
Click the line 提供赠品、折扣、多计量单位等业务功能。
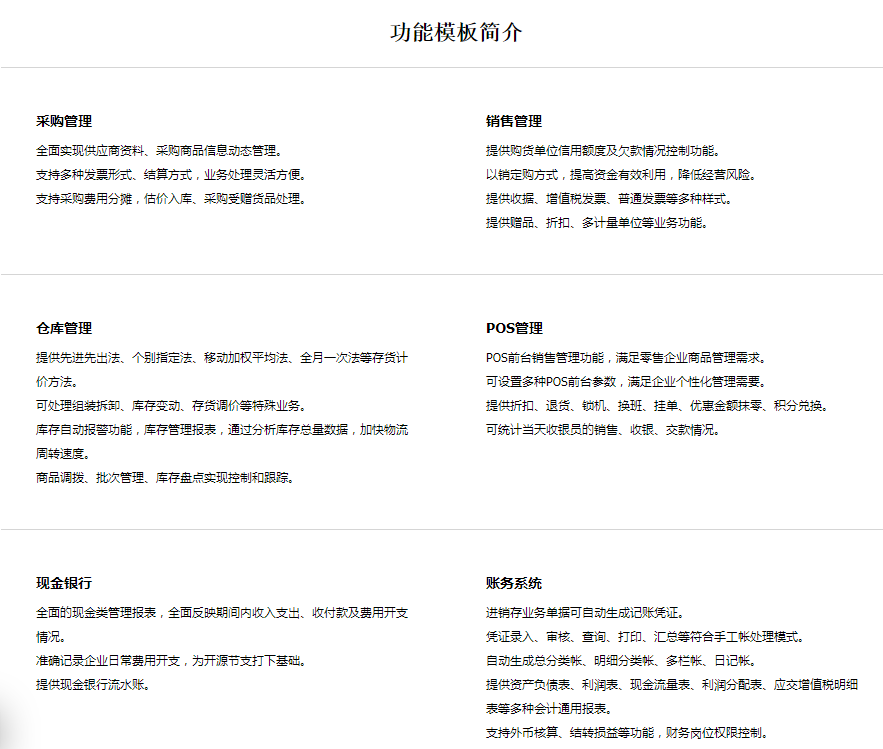tap(597, 223)
